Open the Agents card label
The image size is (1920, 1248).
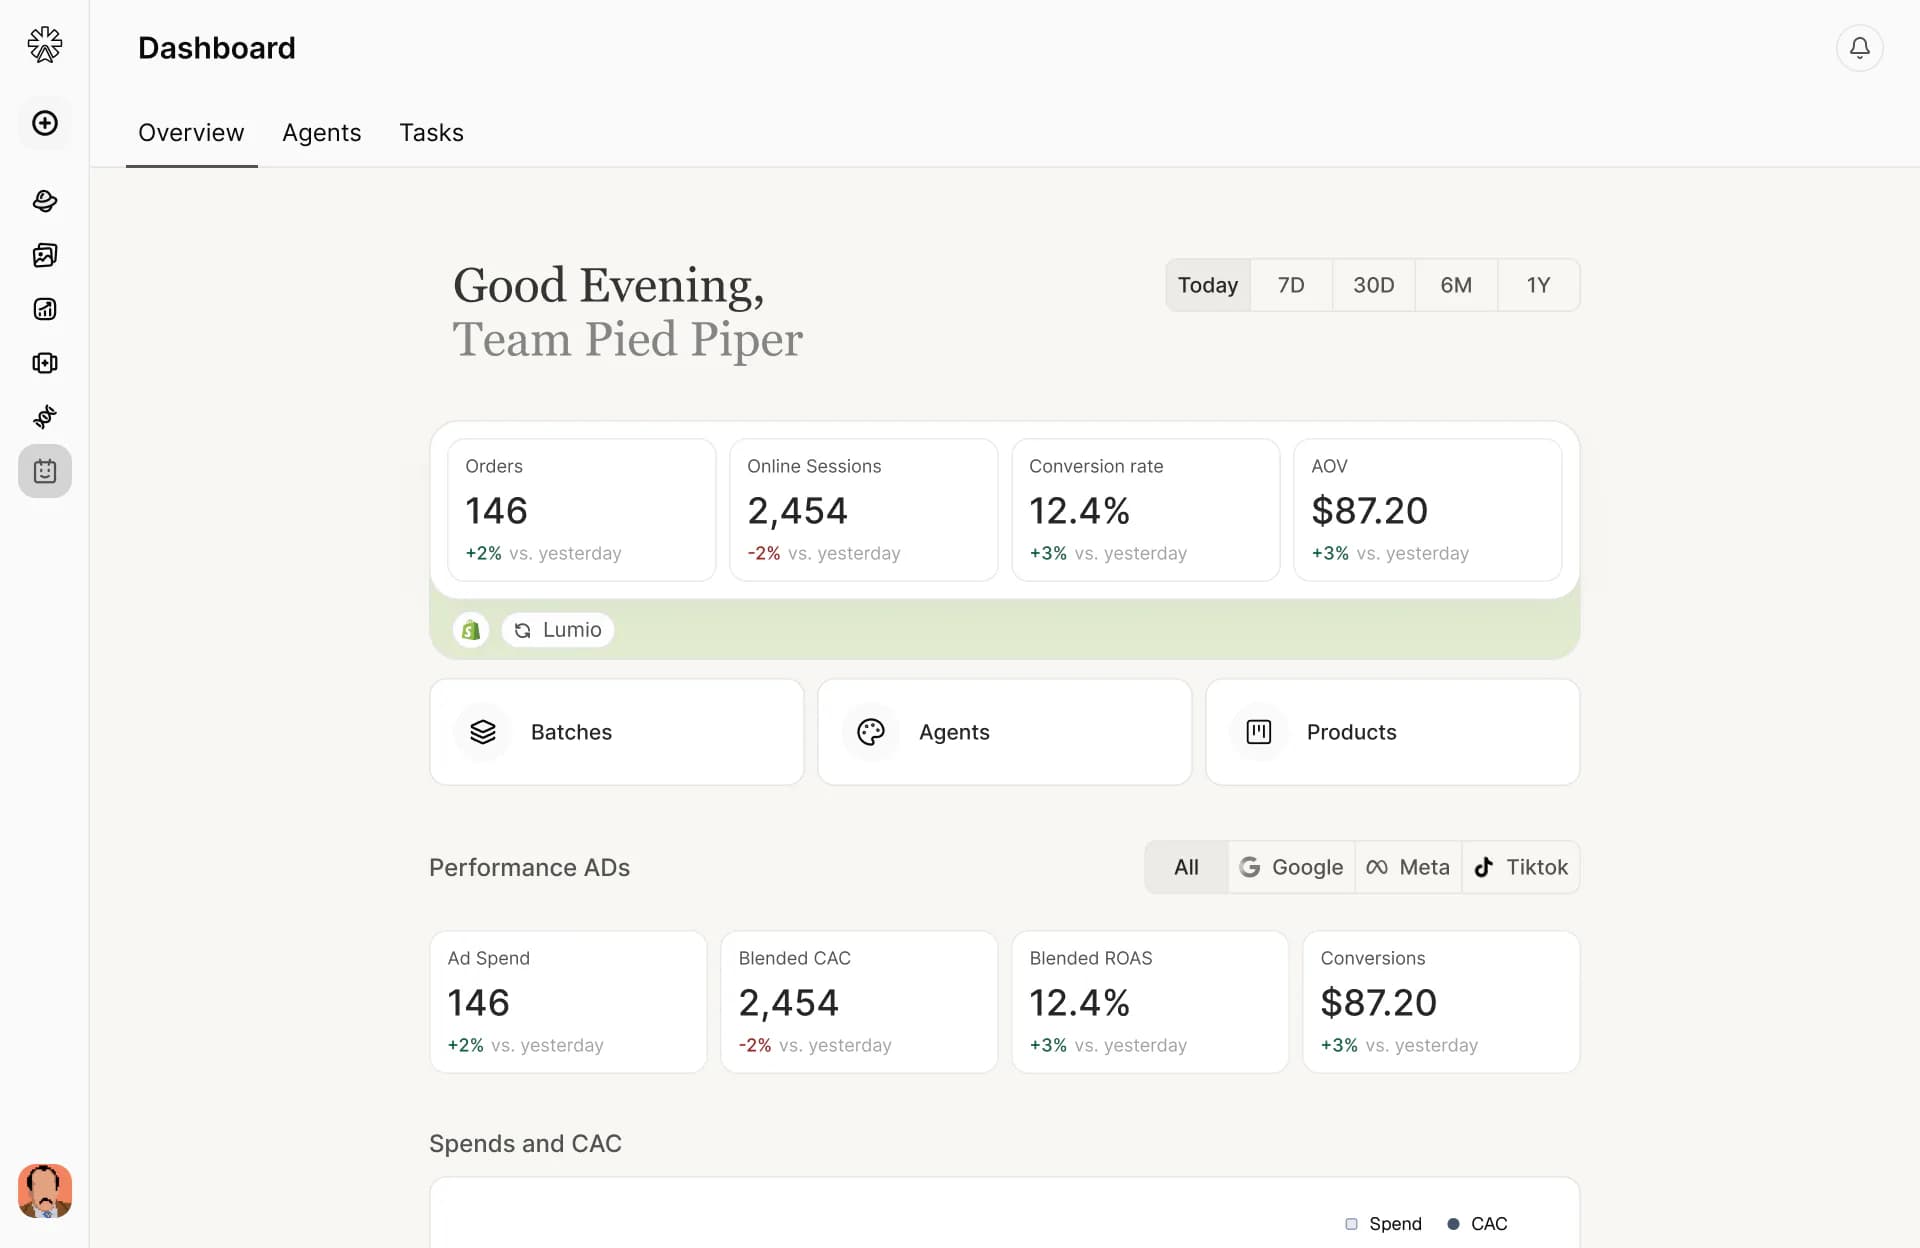[954, 732]
